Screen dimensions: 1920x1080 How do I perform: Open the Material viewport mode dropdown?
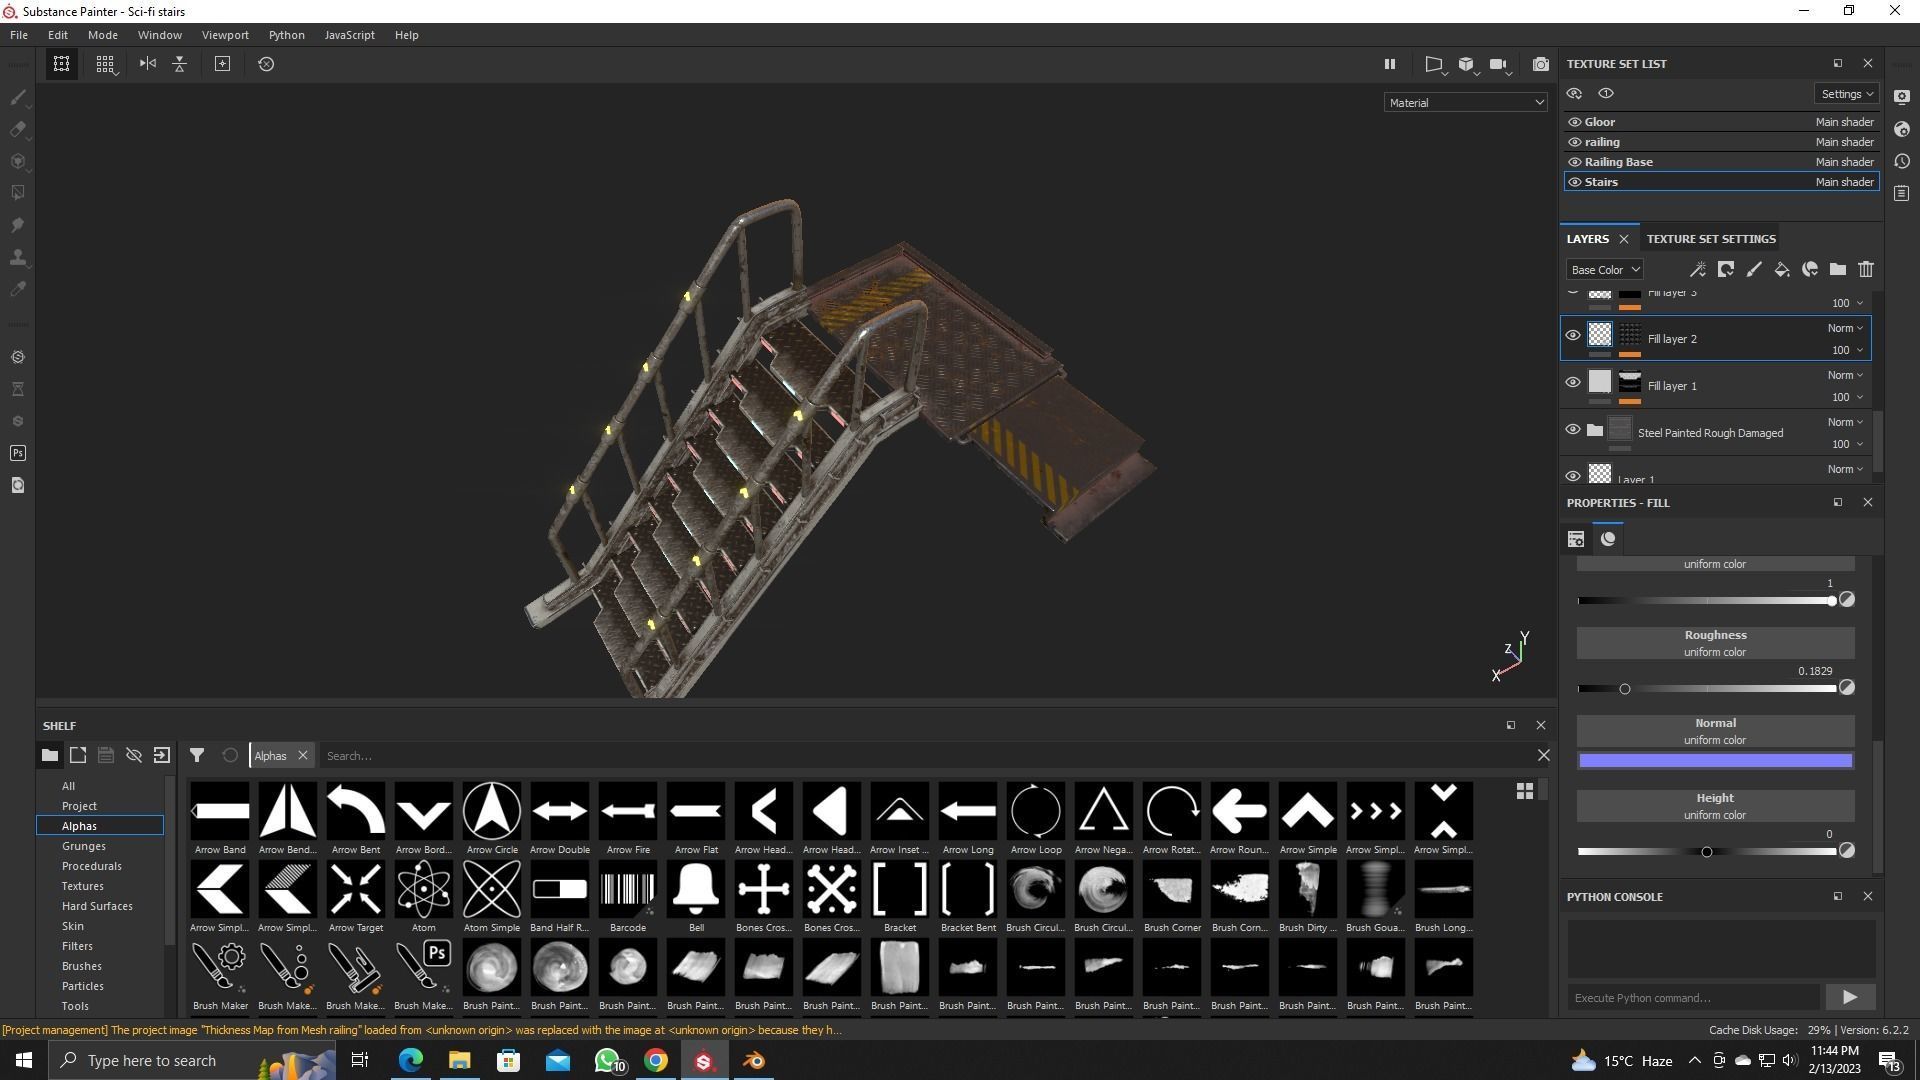click(x=1466, y=103)
